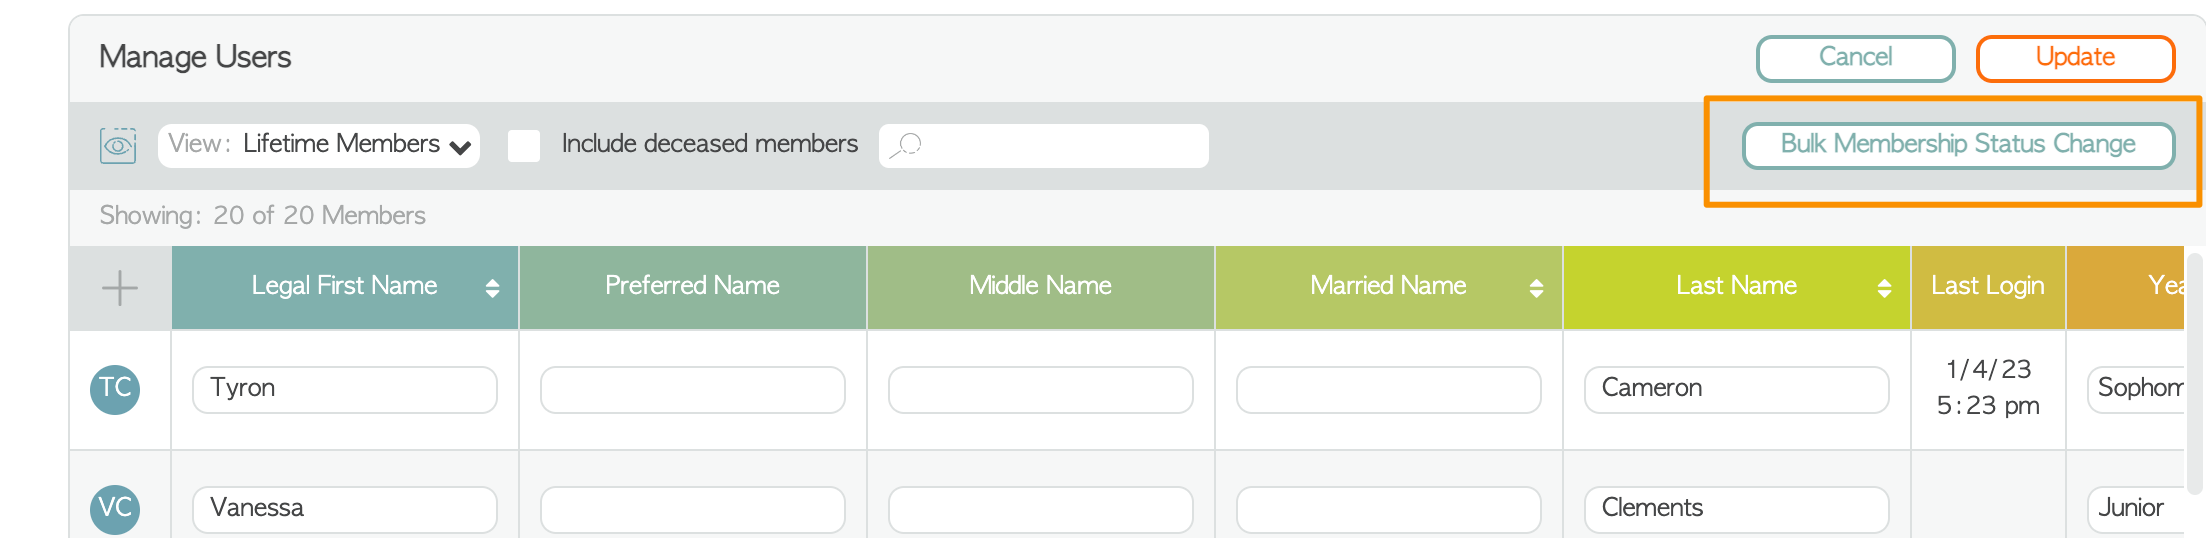Click Vanessa's Middle Name field
Screen dimensions: 2206x538
click(x=1041, y=509)
